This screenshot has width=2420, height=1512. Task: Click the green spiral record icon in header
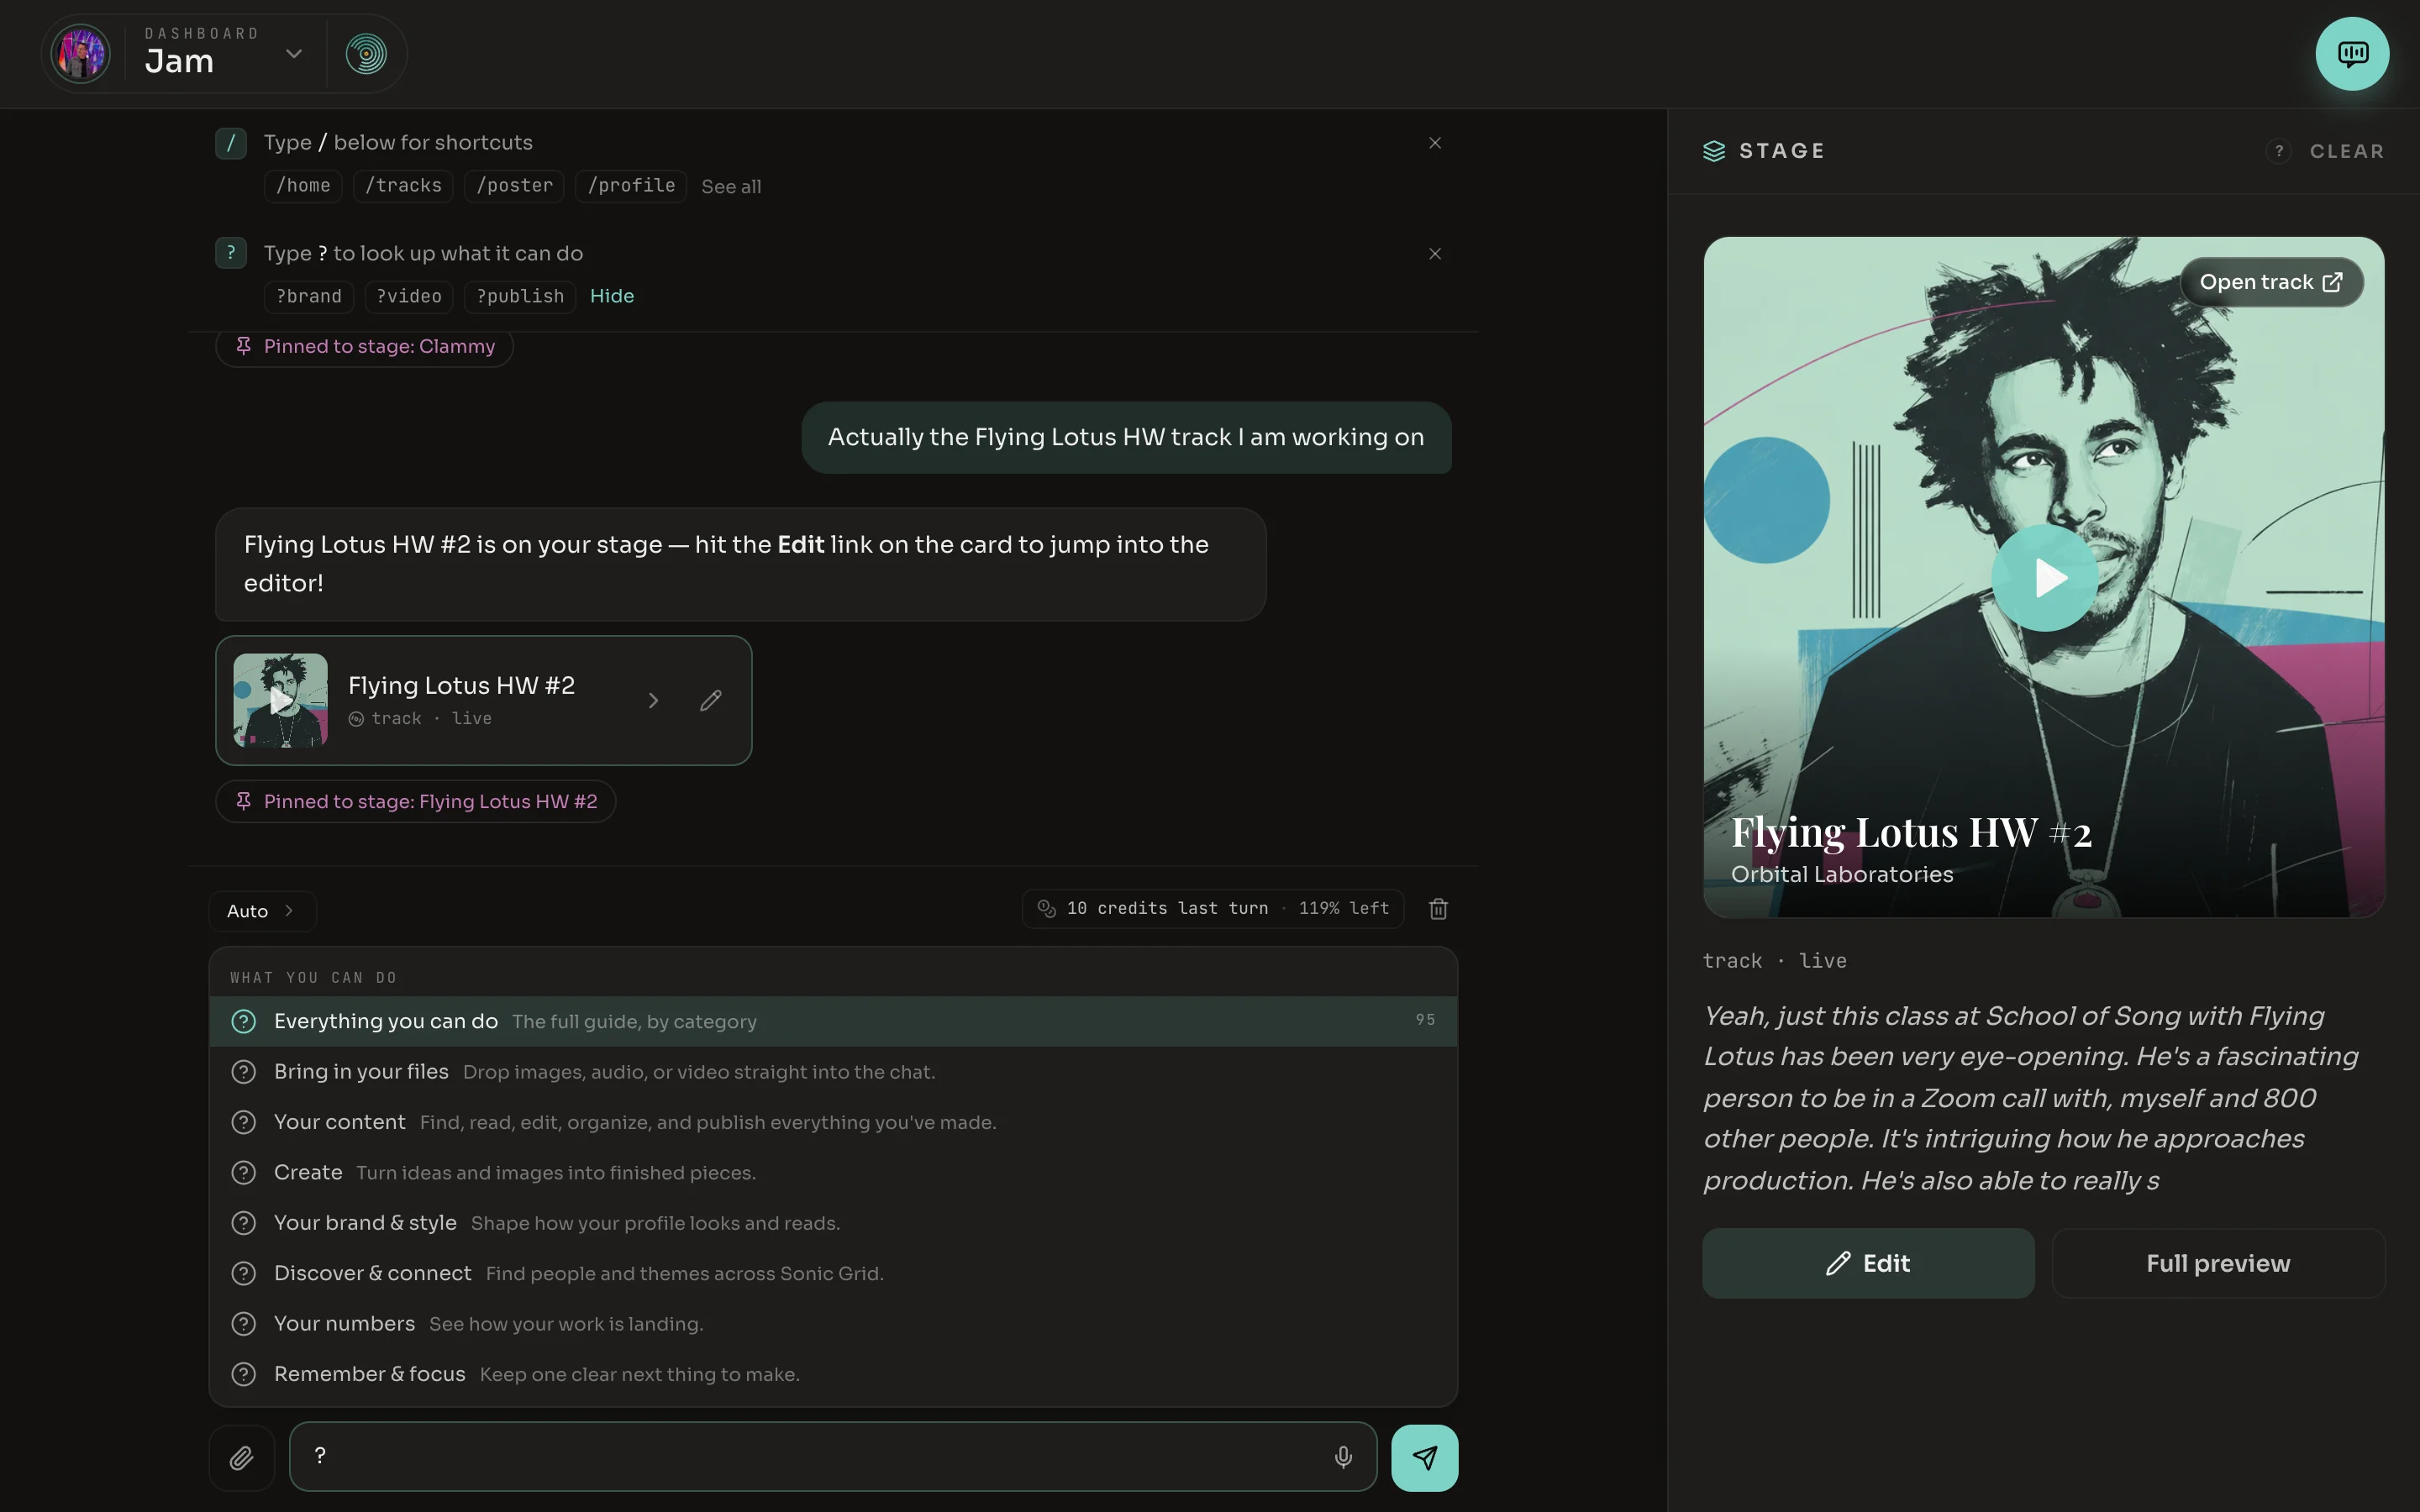tap(366, 54)
